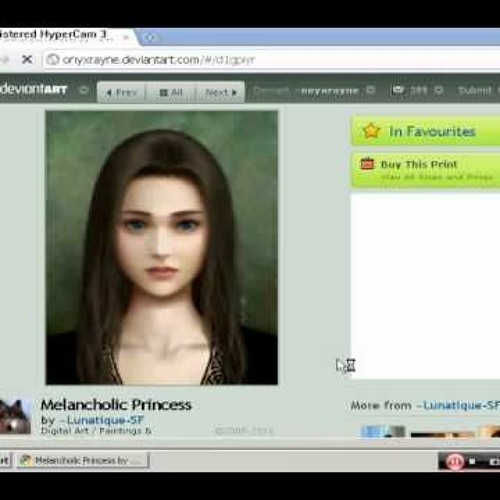Go to the Next deviation

point(221,92)
